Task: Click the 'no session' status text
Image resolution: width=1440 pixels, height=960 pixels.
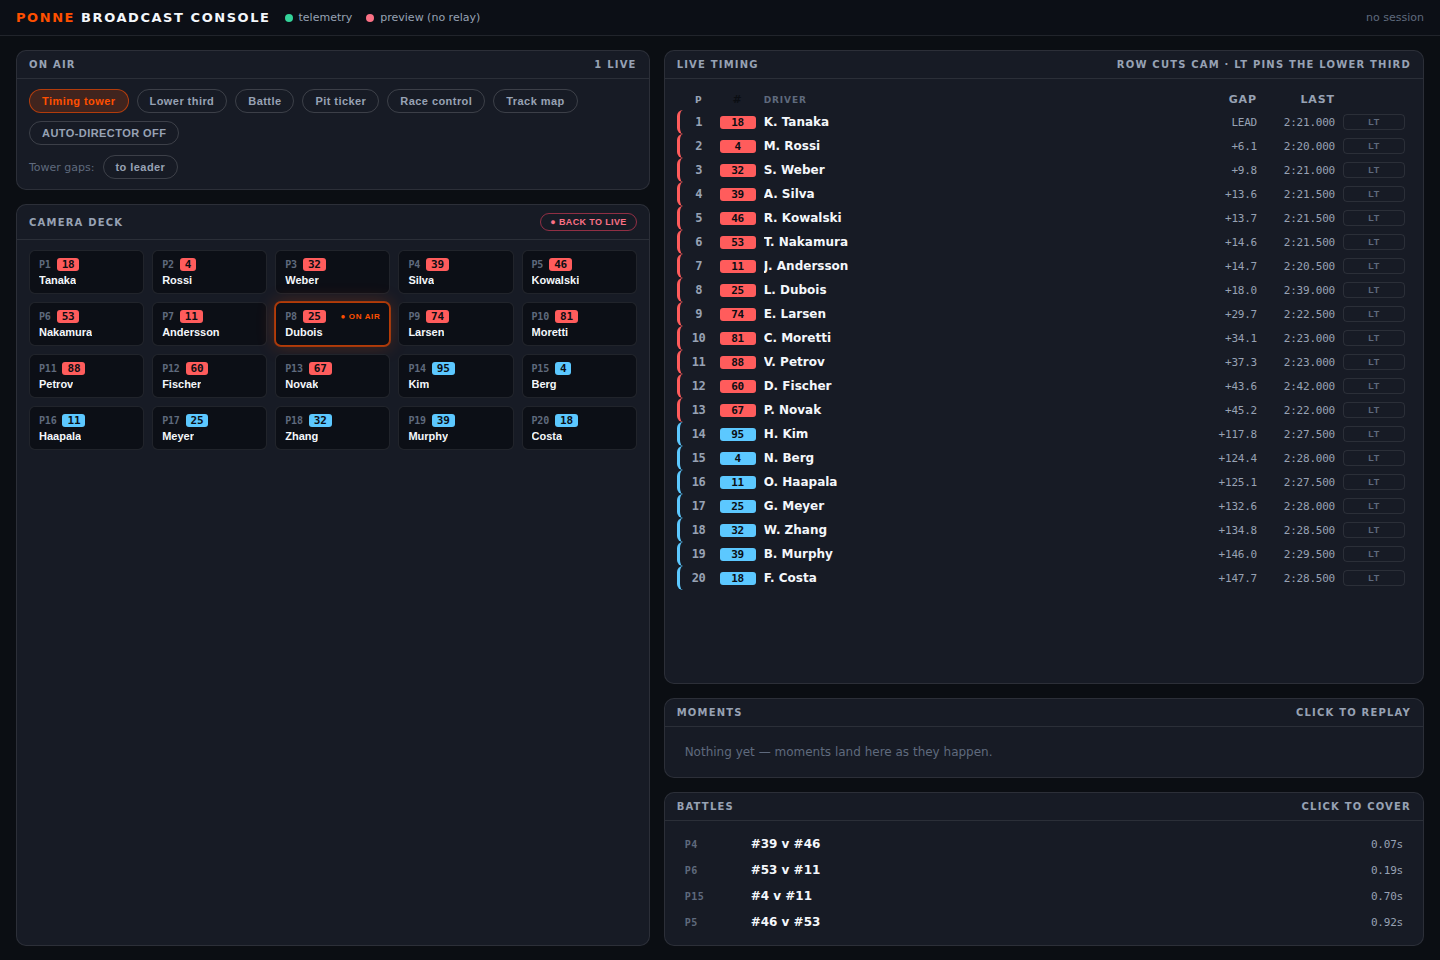Action: point(1395,17)
